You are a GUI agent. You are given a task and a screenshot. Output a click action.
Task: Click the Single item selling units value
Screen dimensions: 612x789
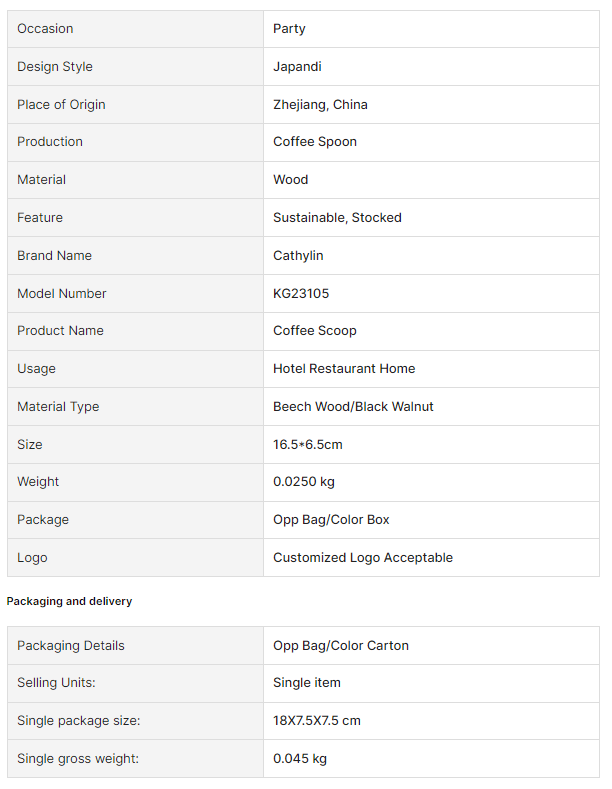(x=307, y=683)
